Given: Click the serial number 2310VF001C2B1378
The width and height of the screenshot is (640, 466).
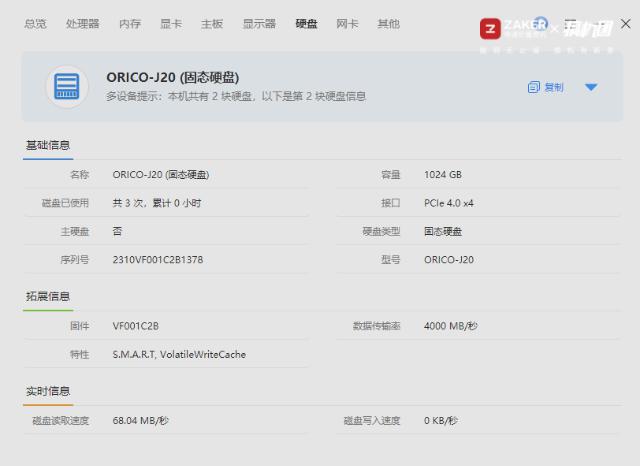Looking at the screenshot, I should pos(158,260).
